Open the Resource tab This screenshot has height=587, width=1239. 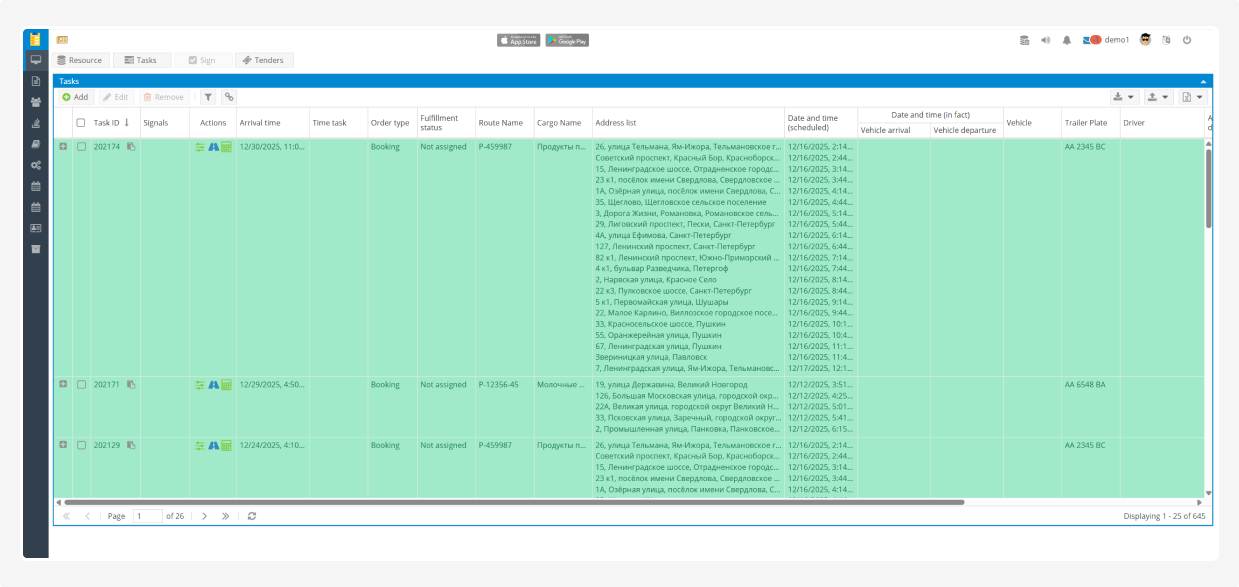click(80, 60)
